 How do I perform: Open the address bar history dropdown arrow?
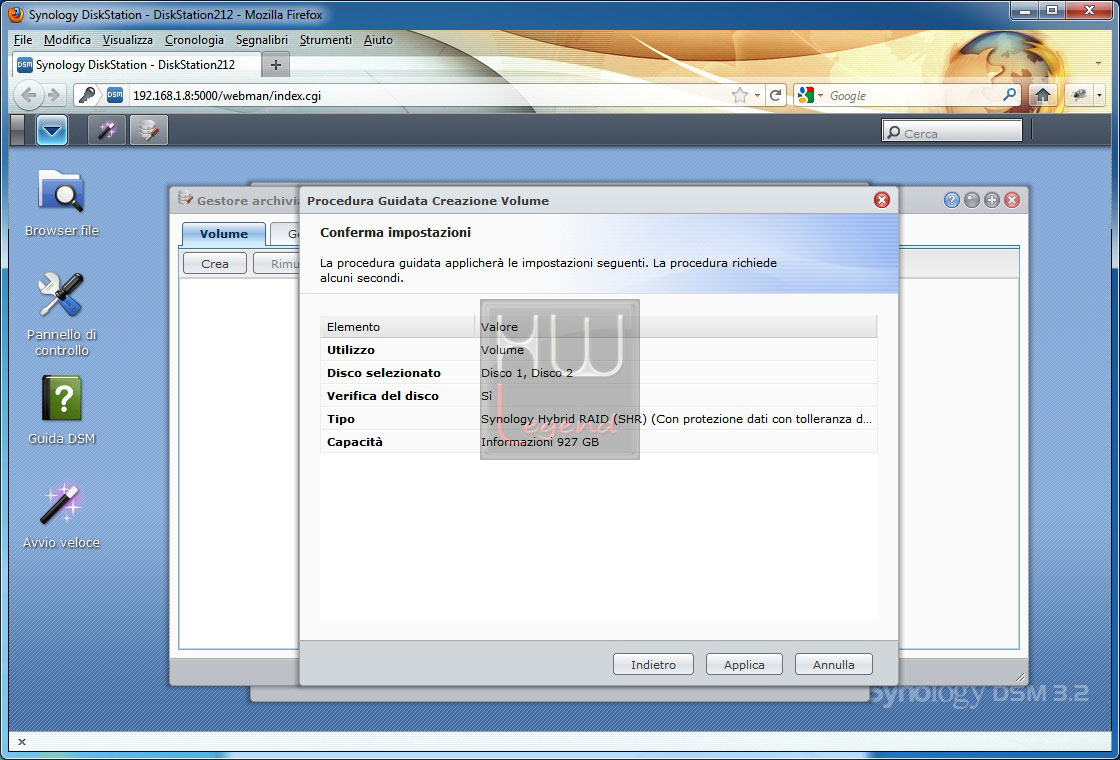click(757, 96)
